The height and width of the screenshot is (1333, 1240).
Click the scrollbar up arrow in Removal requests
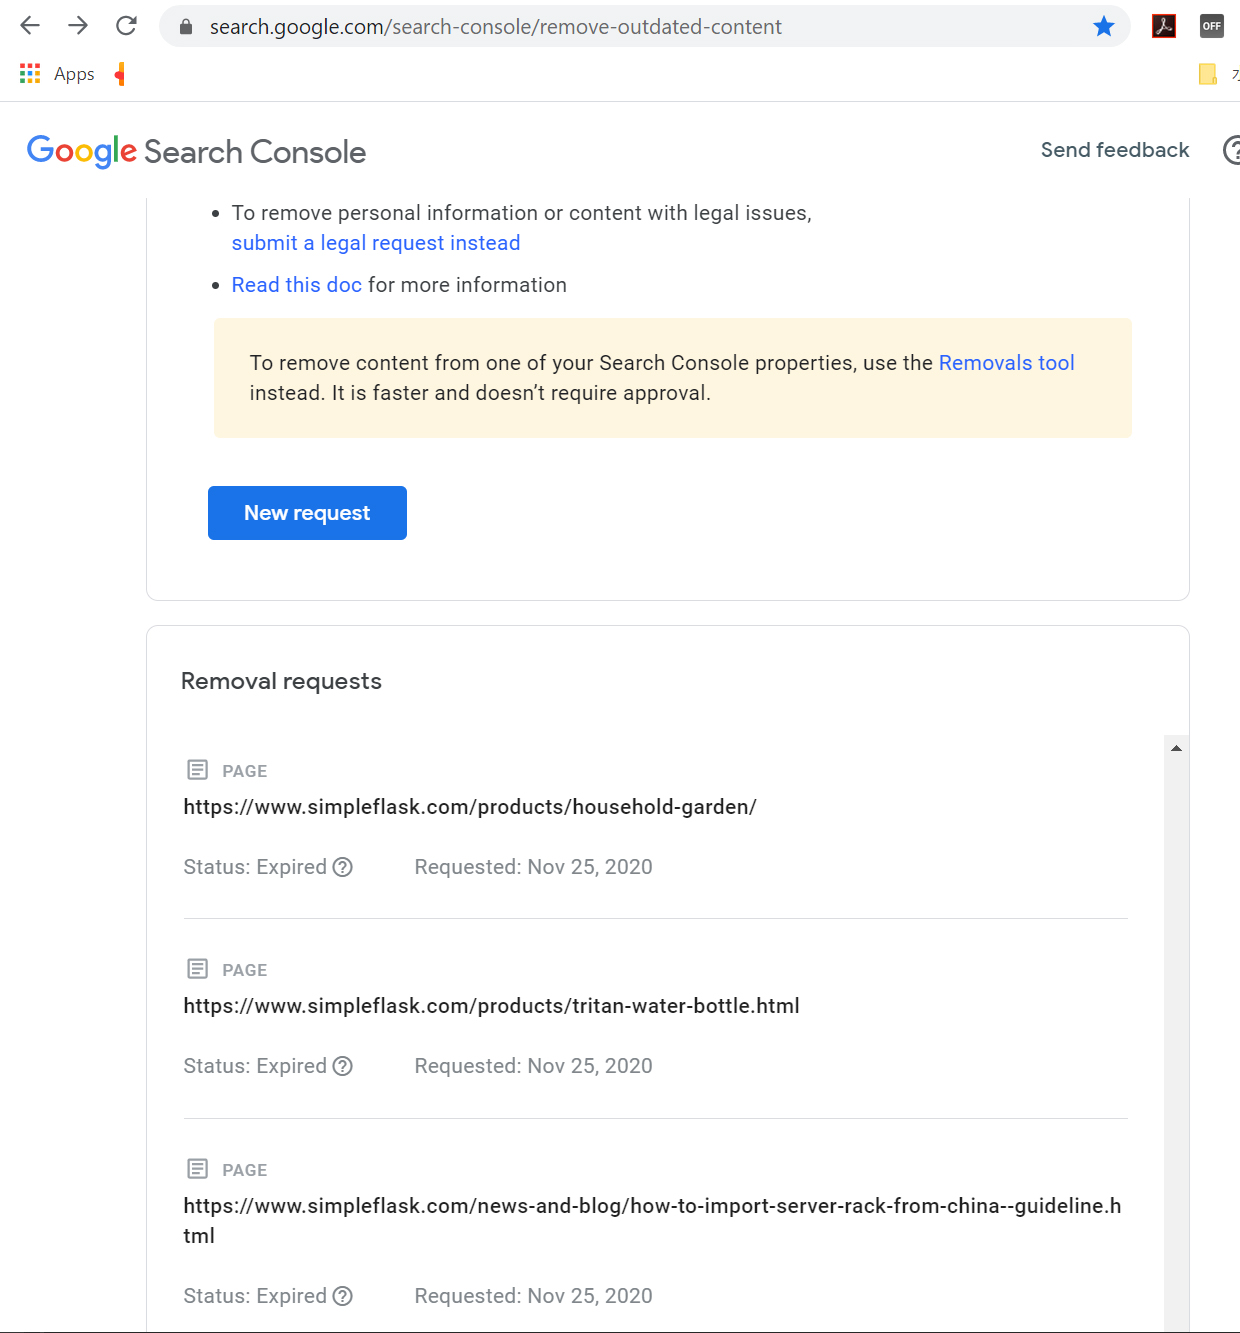click(1177, 748)
